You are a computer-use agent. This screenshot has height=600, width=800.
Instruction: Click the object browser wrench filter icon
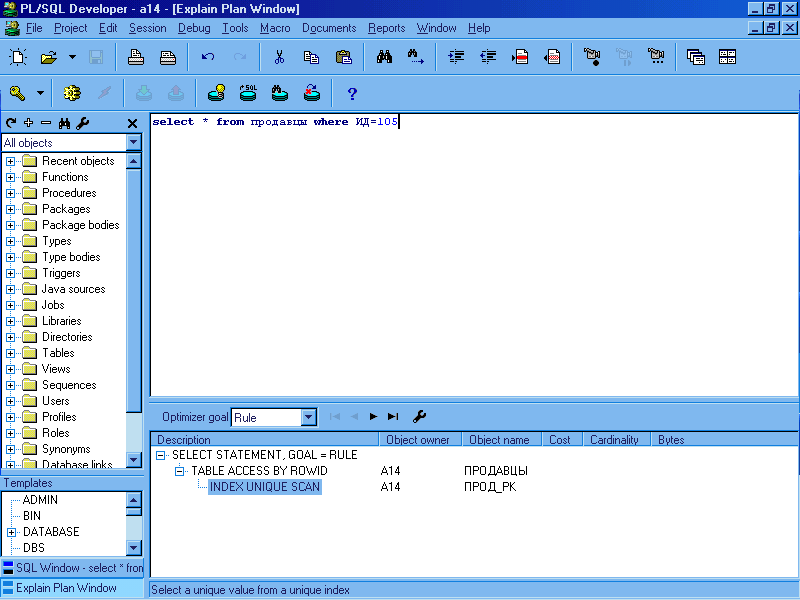83,123
